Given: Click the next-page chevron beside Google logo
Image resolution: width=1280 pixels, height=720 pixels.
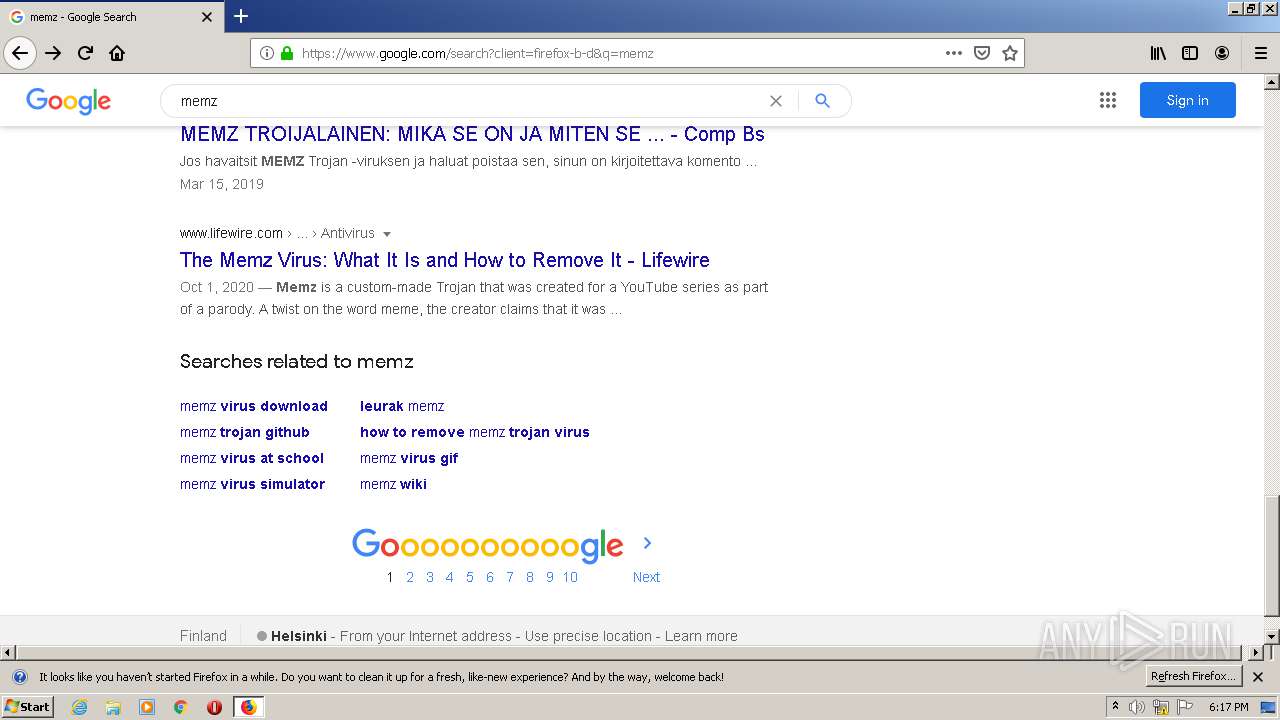Looking at the screenshot, I should click(647, 543).
